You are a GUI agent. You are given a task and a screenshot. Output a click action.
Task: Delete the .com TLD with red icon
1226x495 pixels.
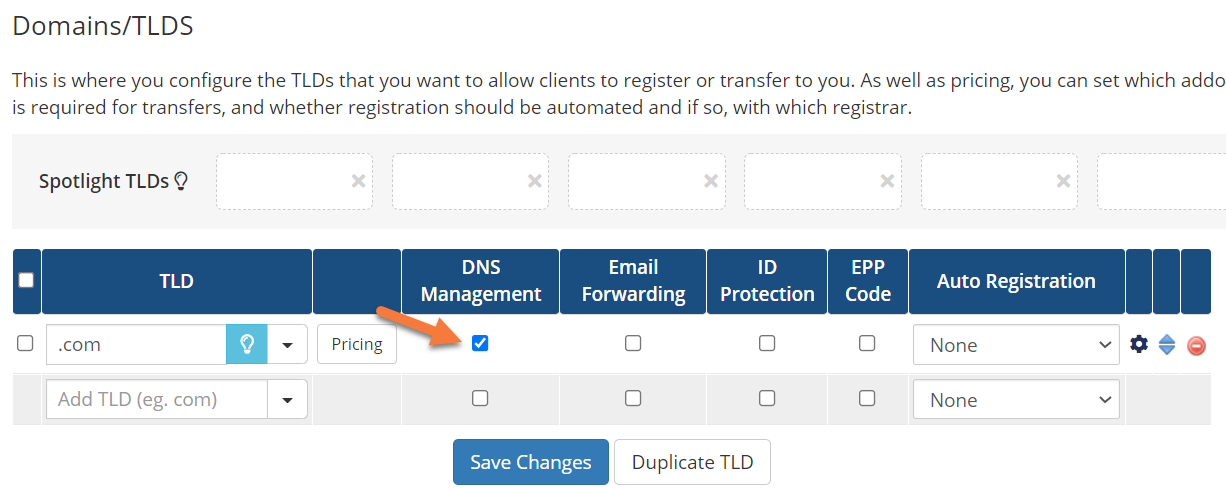tap(1196, 346)
